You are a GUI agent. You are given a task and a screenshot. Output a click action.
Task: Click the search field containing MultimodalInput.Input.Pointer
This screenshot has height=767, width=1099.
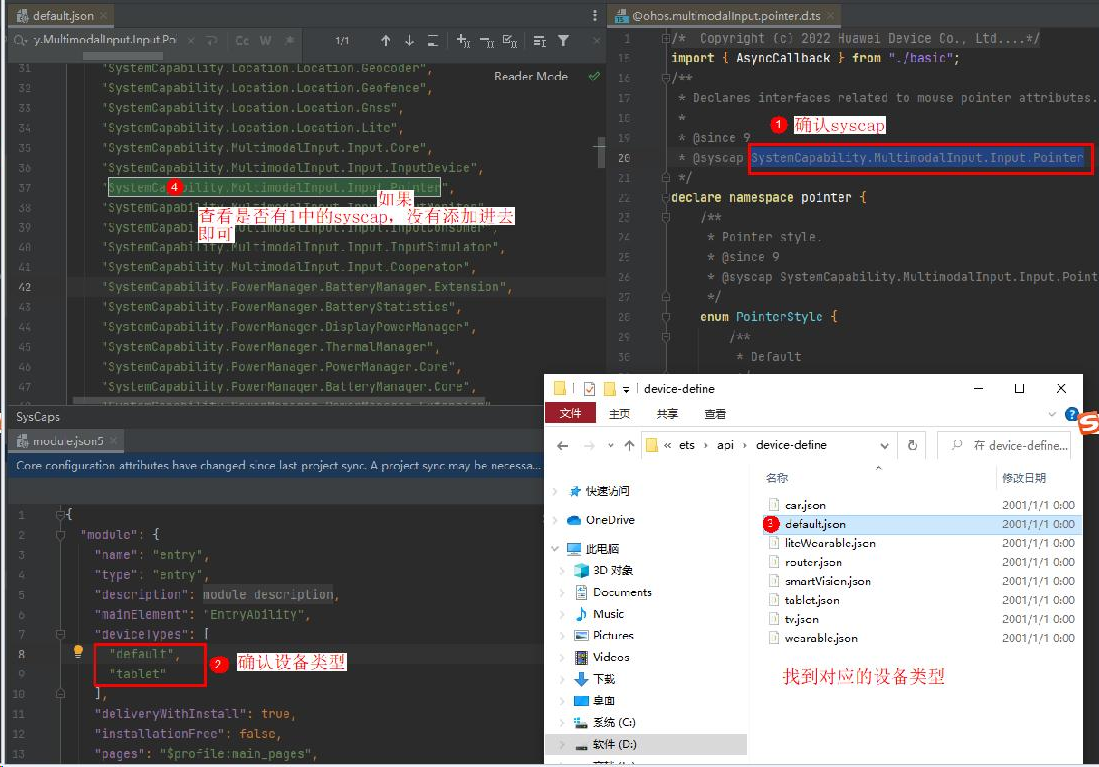pos(105,40)
